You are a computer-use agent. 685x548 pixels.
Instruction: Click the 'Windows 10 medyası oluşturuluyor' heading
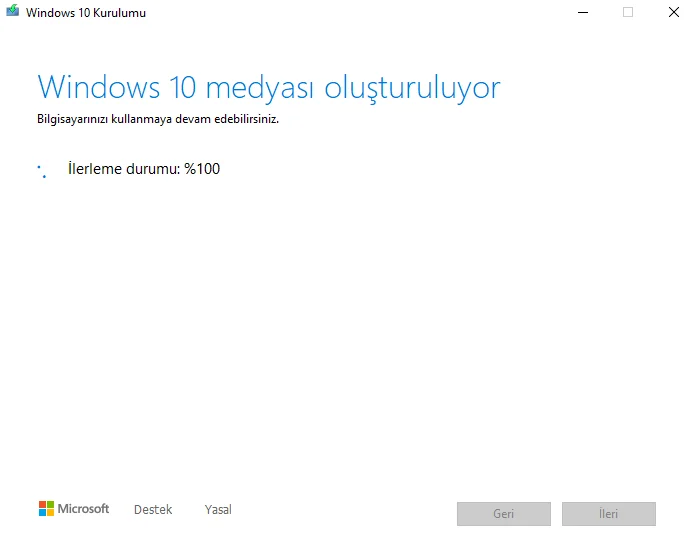coord(269,88)
